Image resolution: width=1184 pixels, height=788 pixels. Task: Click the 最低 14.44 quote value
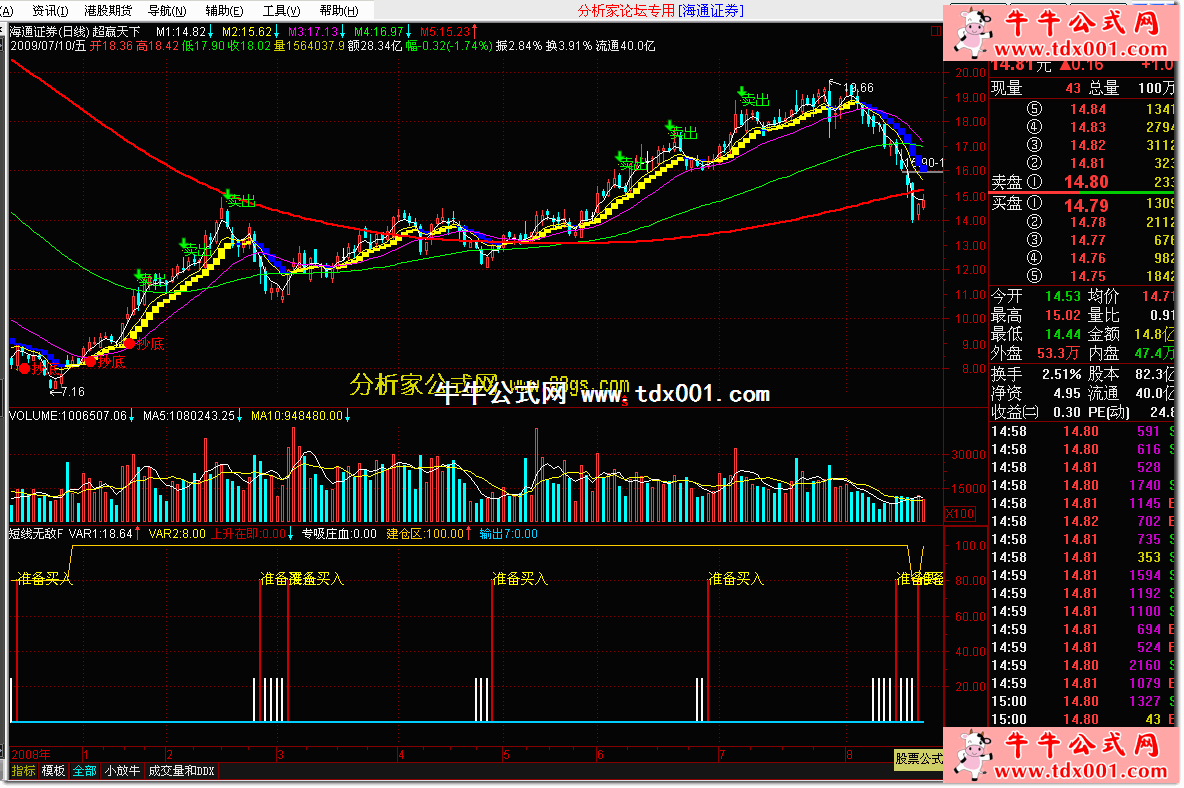pyautogui.click(x=1062, y=334)
